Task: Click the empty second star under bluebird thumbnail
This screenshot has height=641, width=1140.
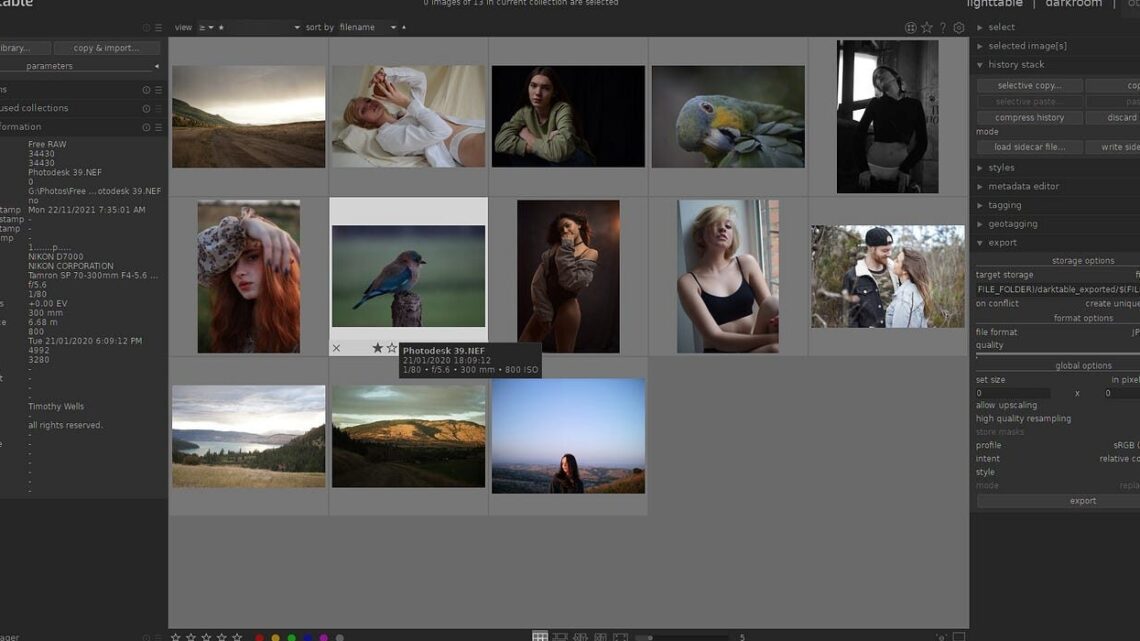Action: pos(392,348)
